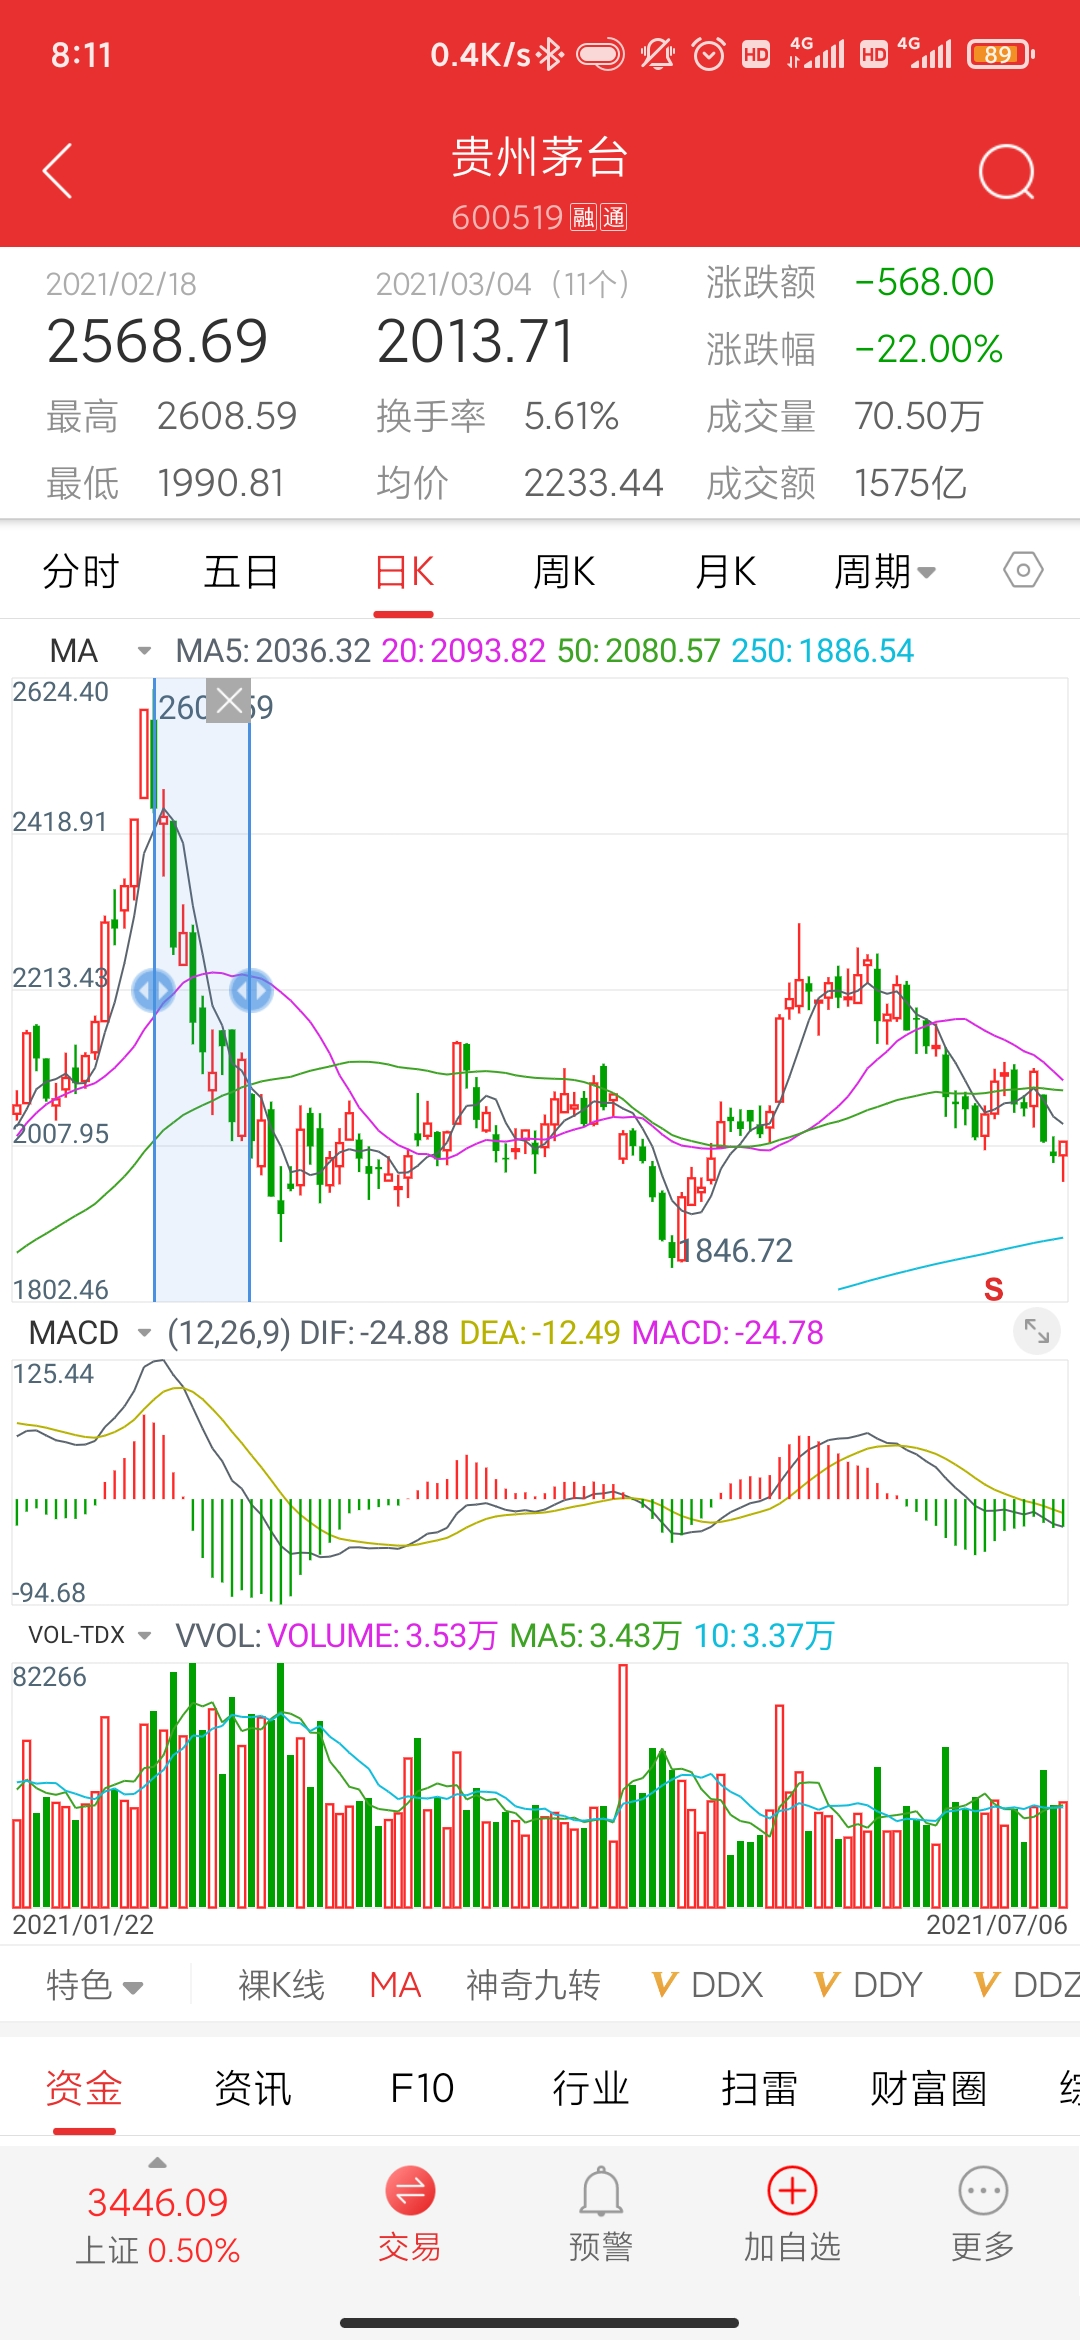The width and height of the screenshot is (1080, 2340).
Task: Open the 预警 alert bell icon
Action: pyautogui.click(x=601, y=2191)
